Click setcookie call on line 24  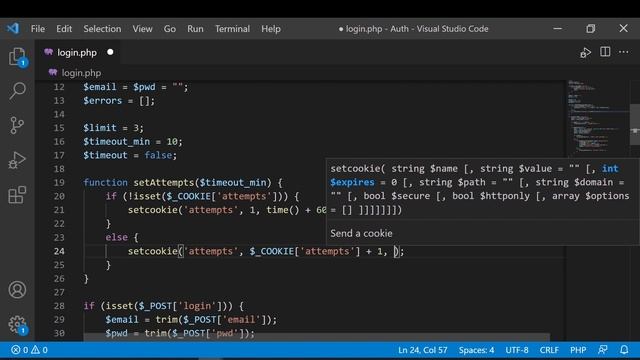[153, 251]
